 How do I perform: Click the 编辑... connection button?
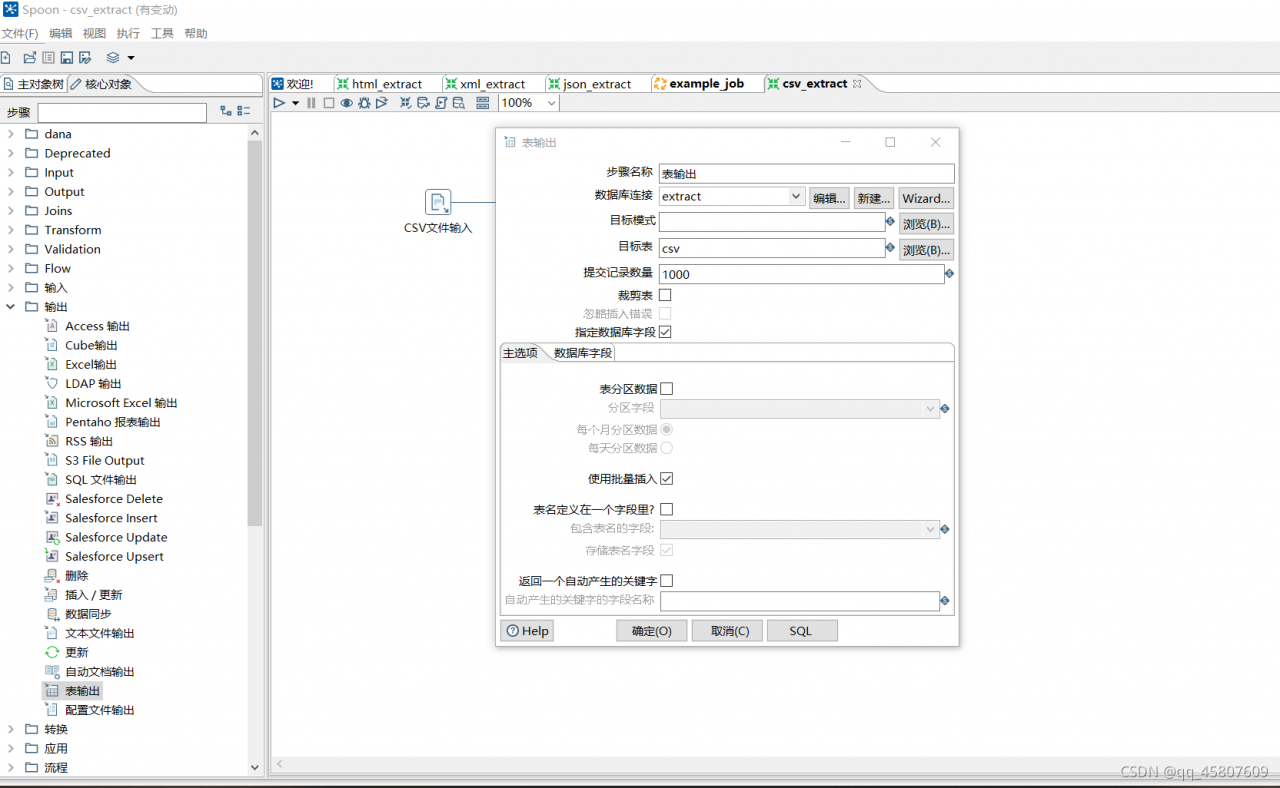coord(830,198)
